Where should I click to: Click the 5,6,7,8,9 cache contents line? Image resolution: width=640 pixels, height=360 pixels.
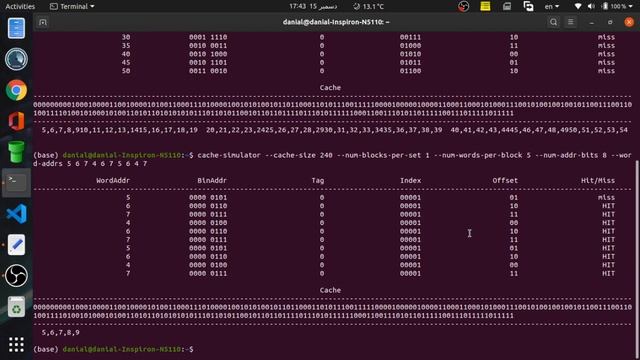(x=61, y=333)
